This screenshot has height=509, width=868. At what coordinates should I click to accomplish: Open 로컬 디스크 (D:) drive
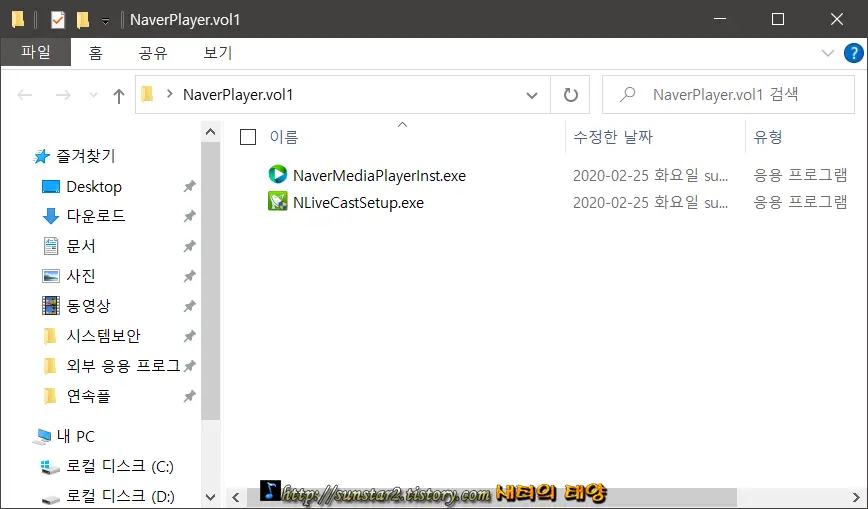click(x=120, y=496)
